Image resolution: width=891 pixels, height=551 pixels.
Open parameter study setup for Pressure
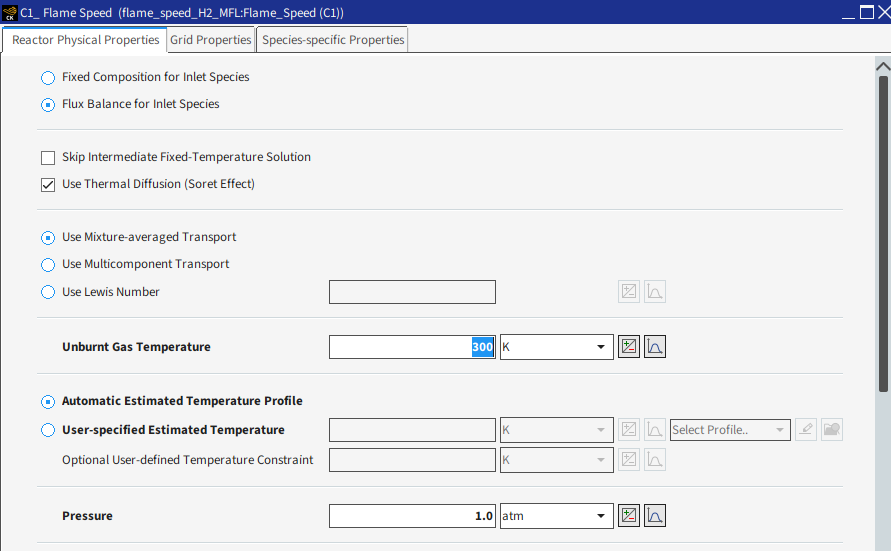(628, 516)
